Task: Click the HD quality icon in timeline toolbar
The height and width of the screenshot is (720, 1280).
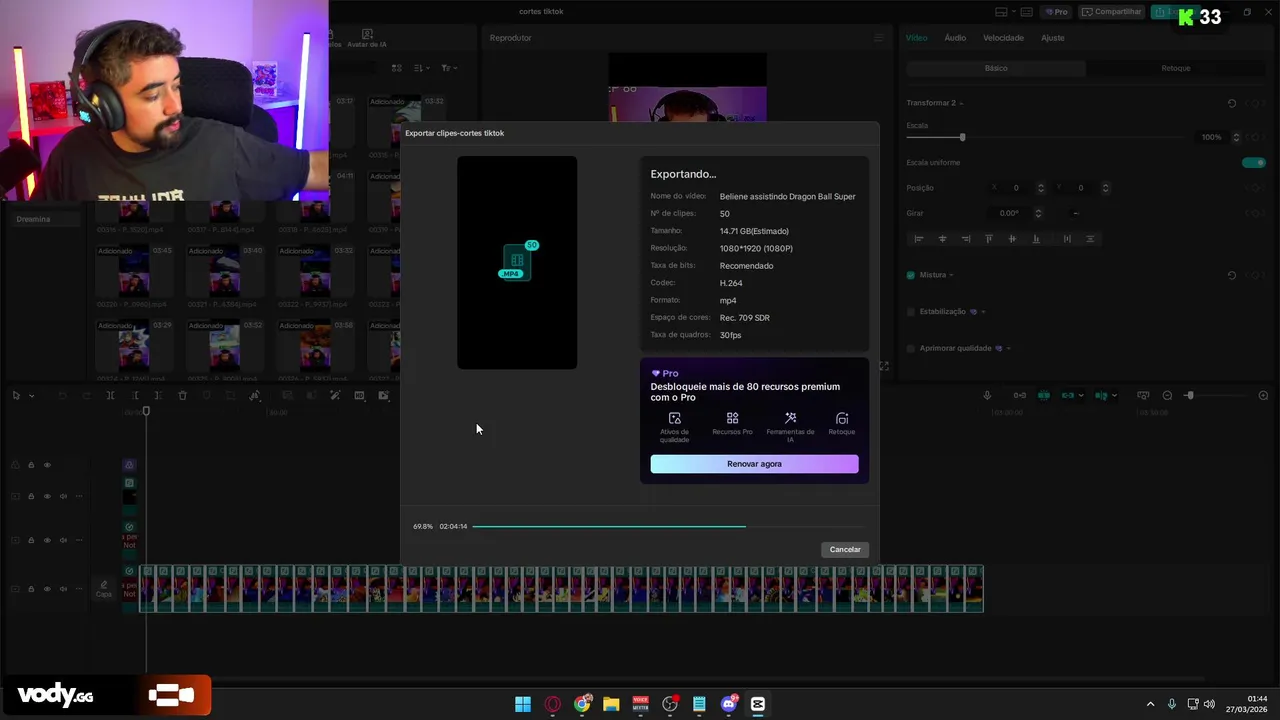Action: click(359, 396)
